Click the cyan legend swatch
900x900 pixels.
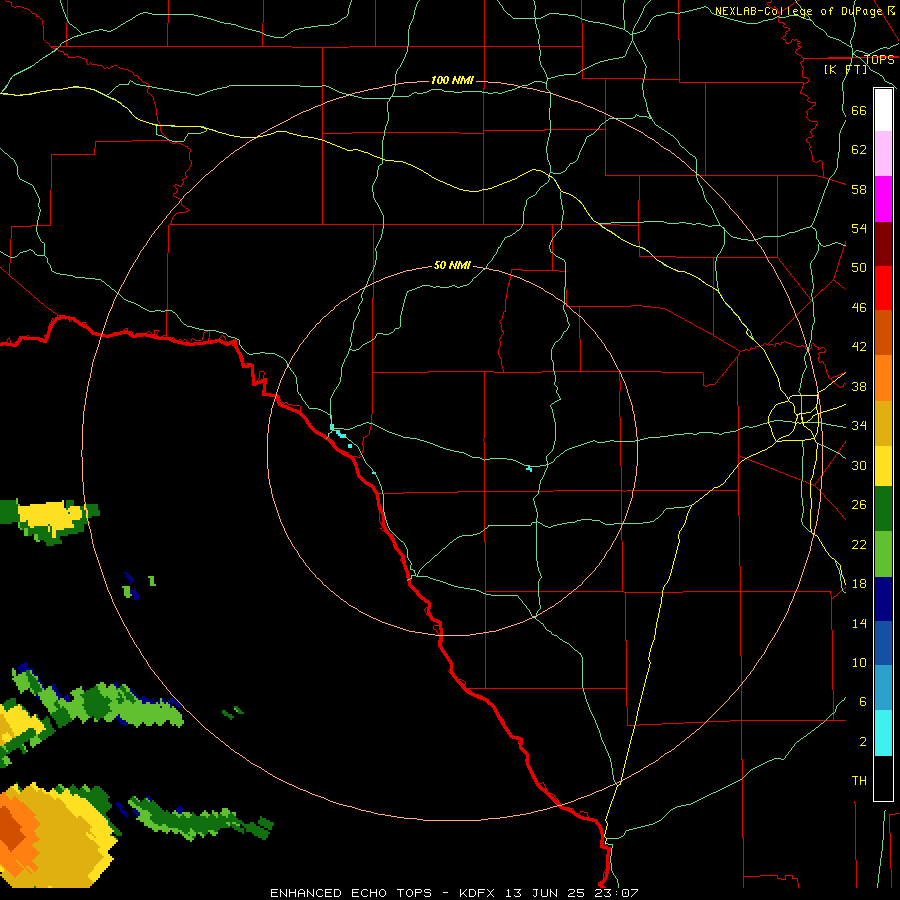click(883, 733)
